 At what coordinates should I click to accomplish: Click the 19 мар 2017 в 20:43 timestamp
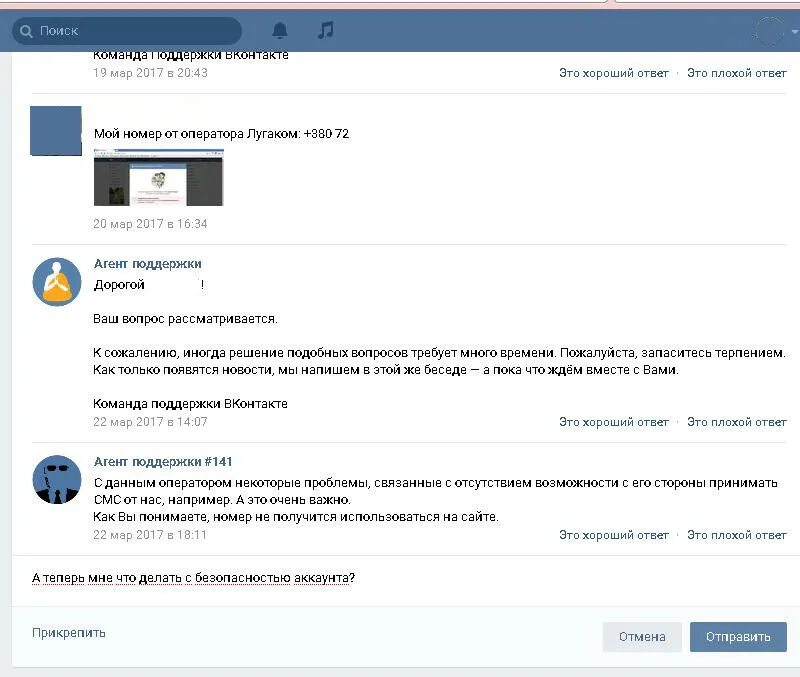[150, 73]
